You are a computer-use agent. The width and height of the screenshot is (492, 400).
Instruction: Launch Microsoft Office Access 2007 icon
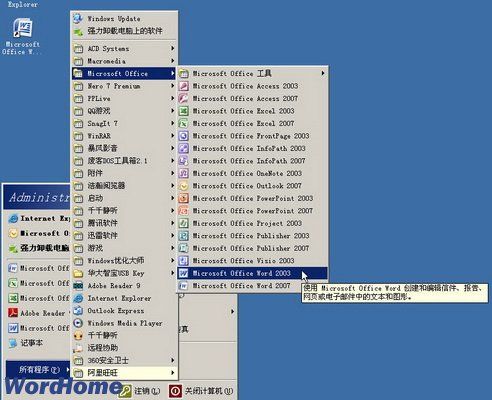click(x=183, y=98)
